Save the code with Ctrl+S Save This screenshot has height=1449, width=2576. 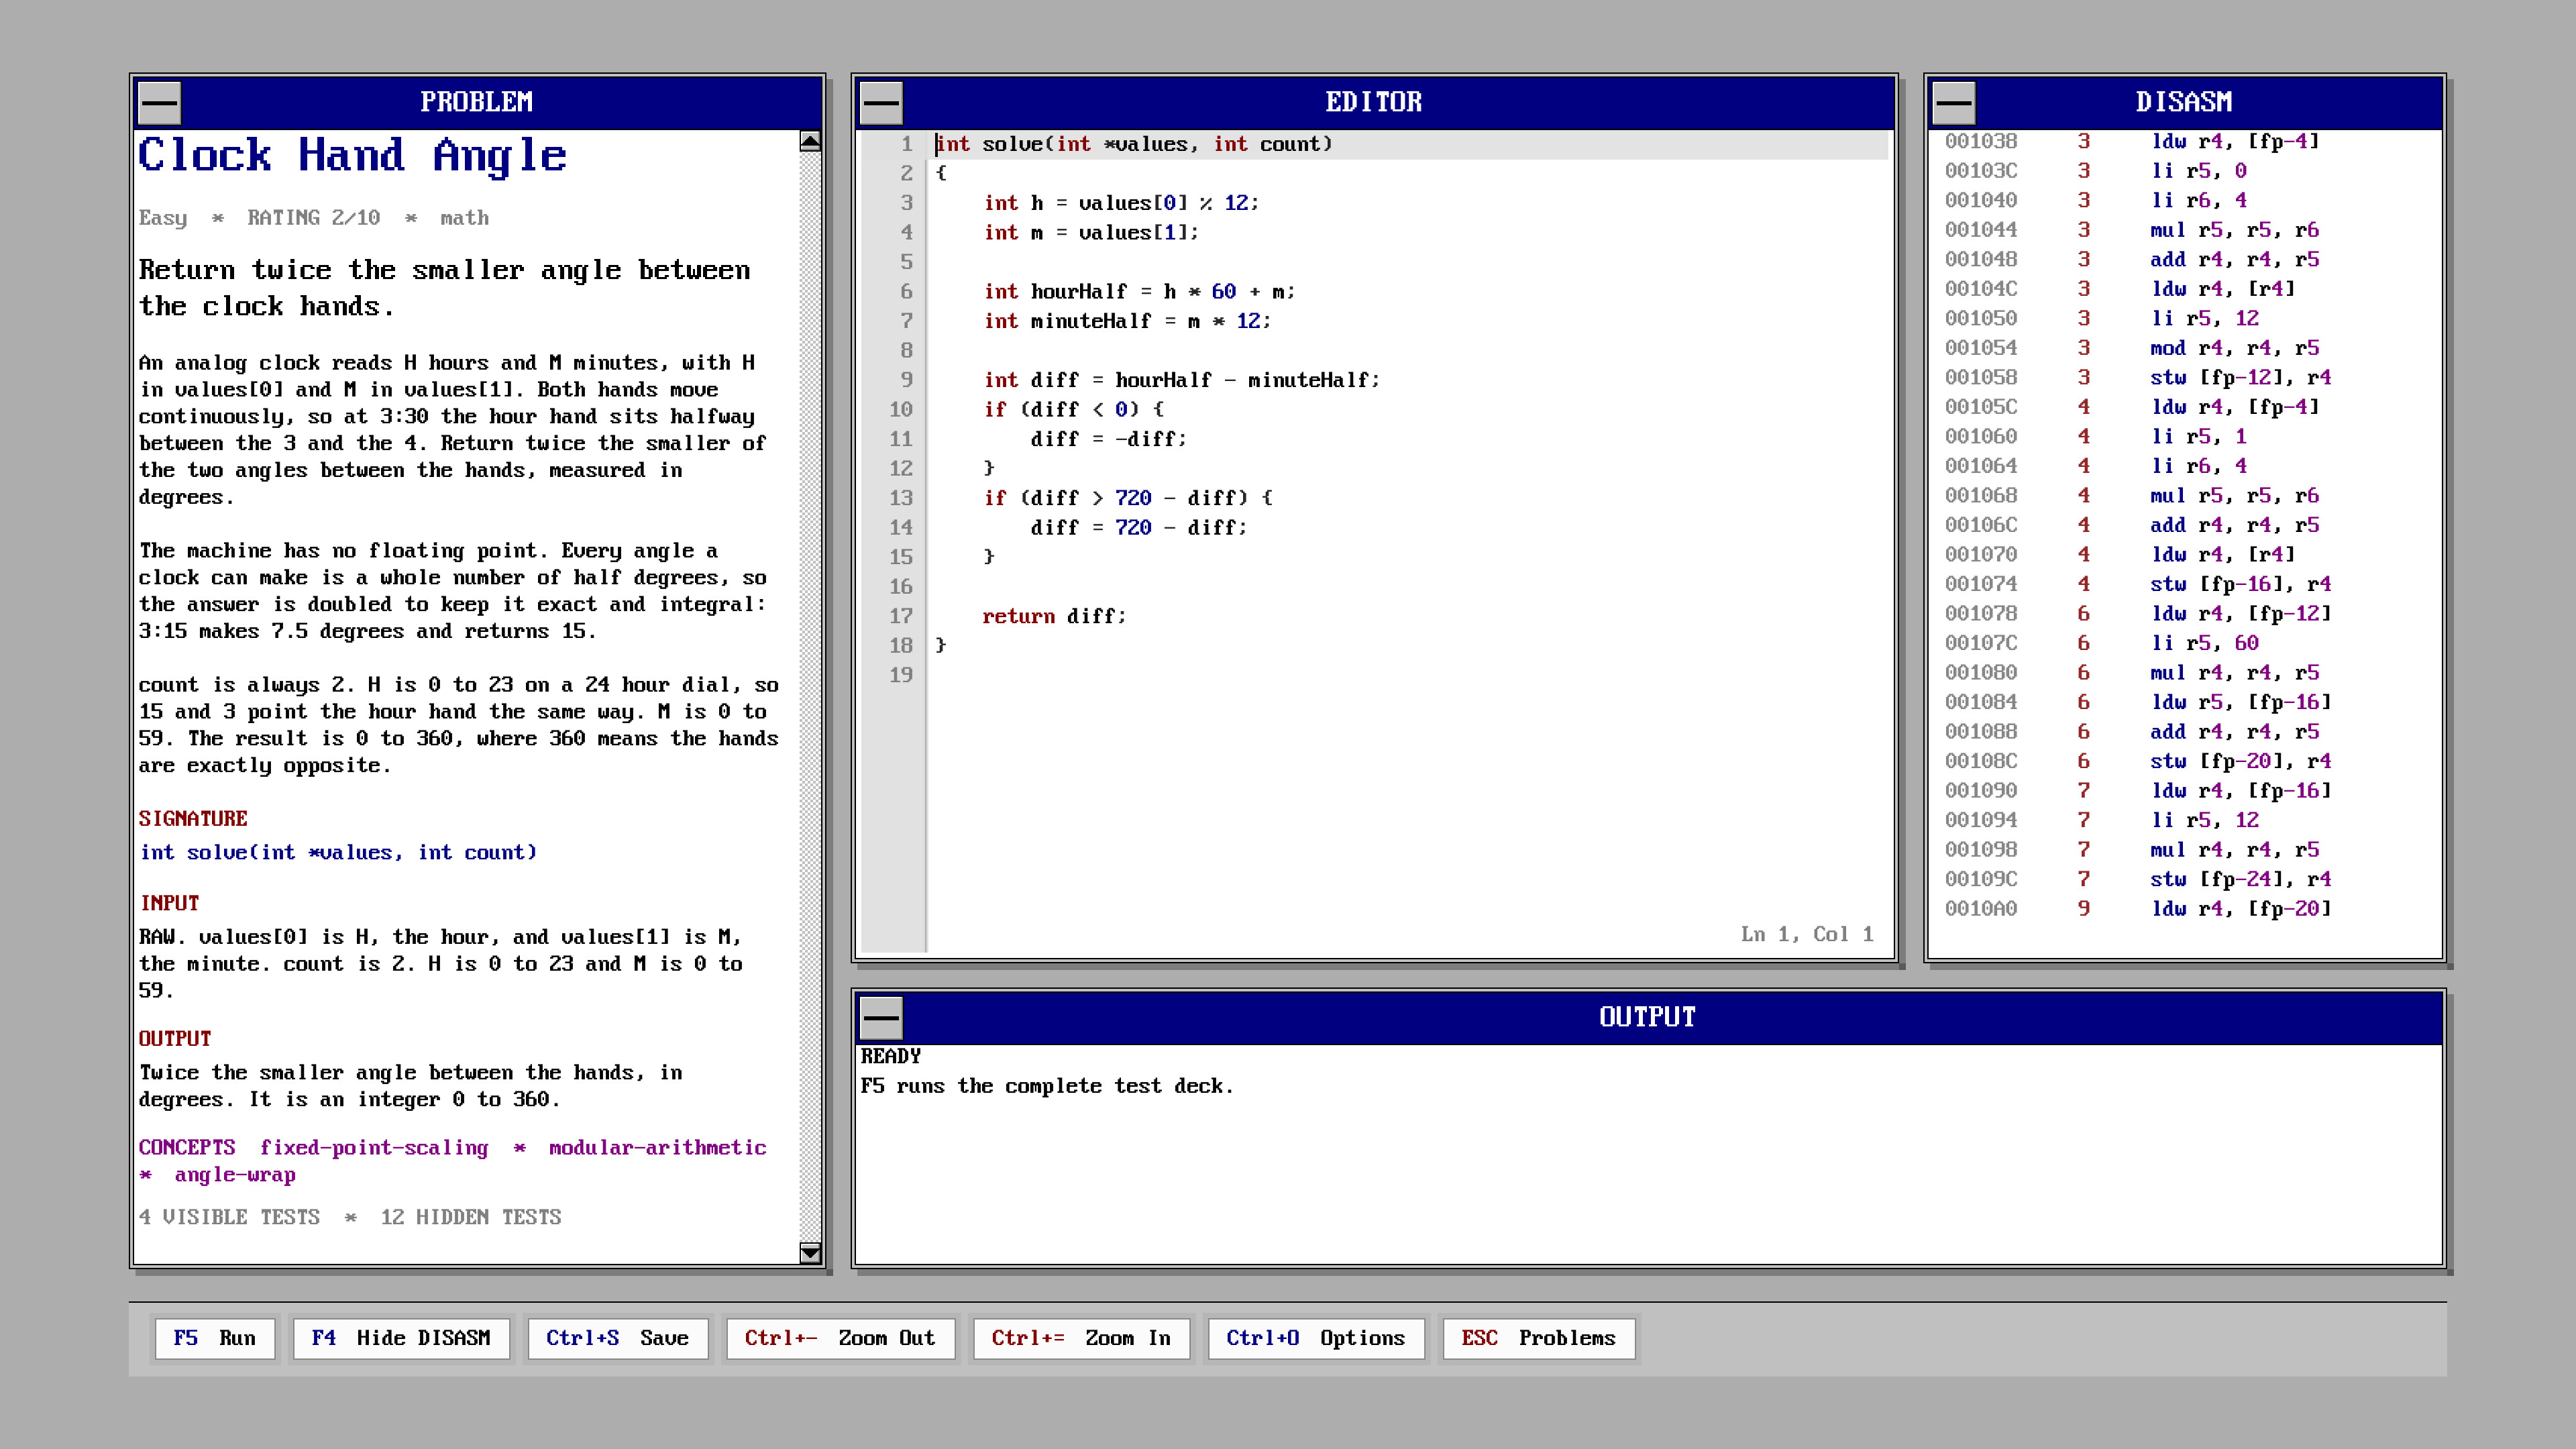click(x=618, y=1338)
